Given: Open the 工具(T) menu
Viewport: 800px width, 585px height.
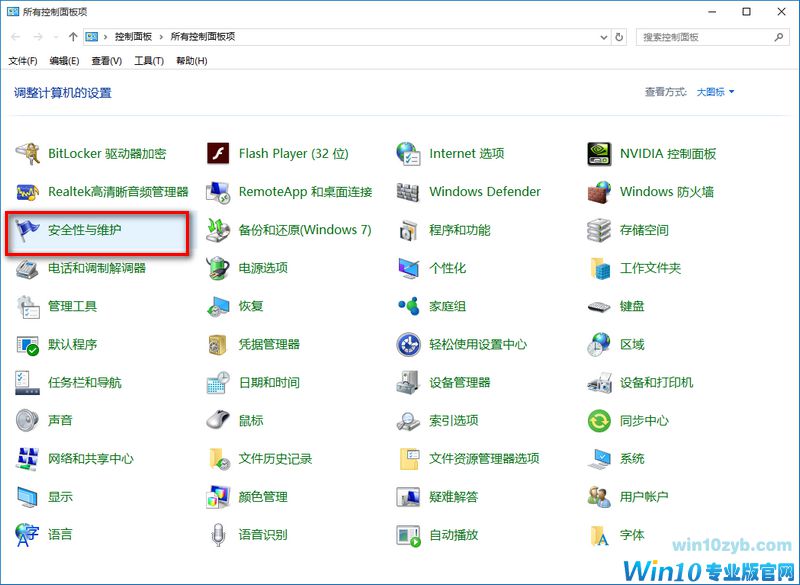Looking at the screenshot, I should (x=148, y=60).
